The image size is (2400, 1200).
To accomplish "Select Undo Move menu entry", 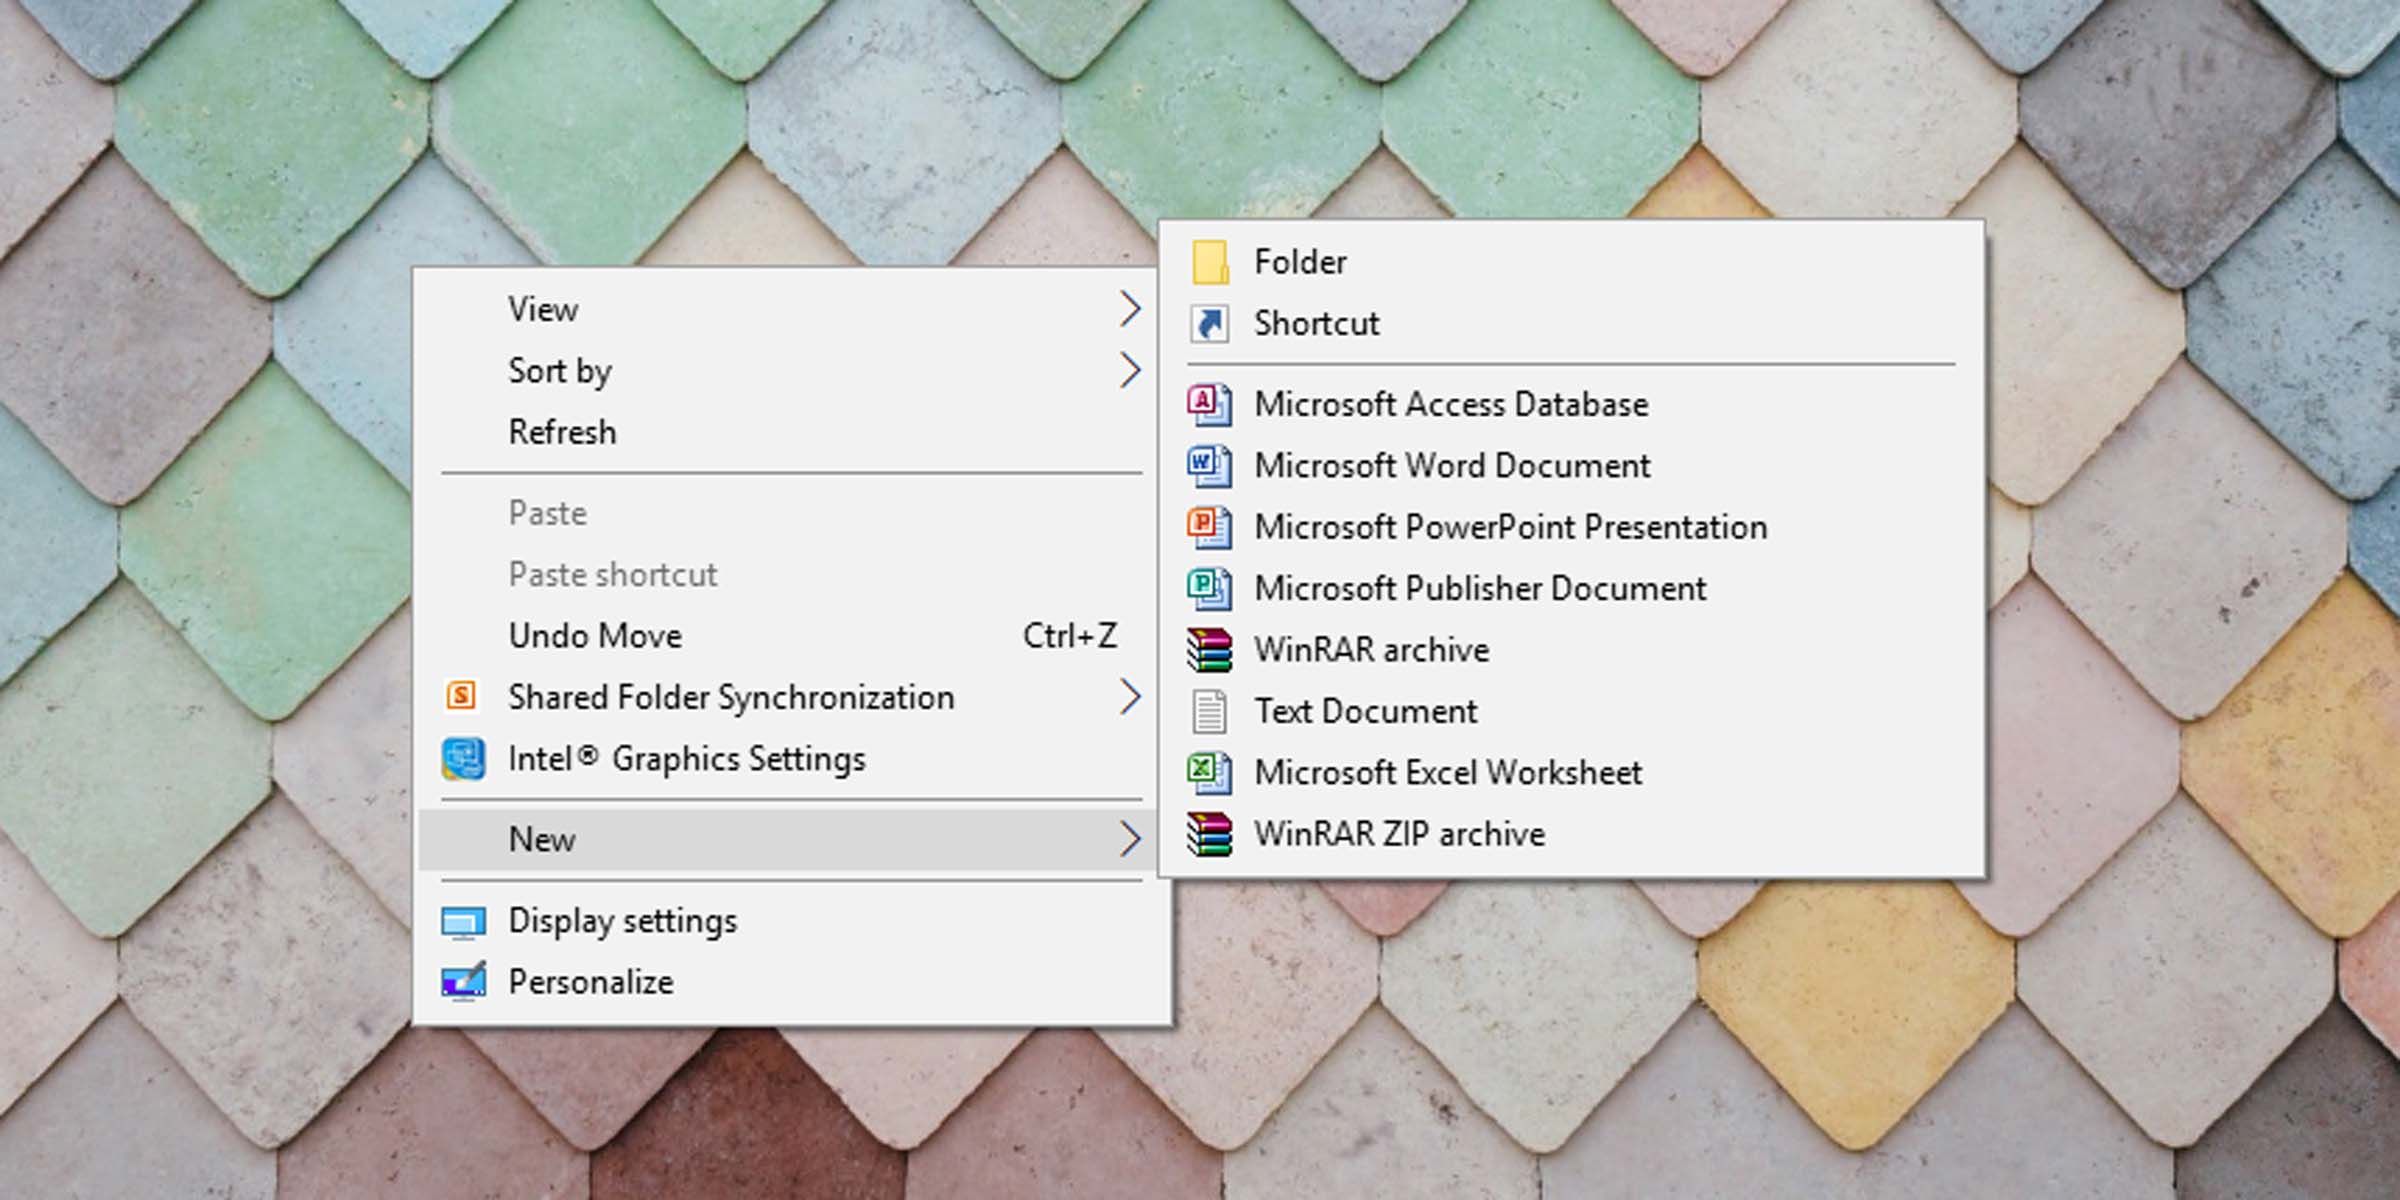I will point(595,636).
